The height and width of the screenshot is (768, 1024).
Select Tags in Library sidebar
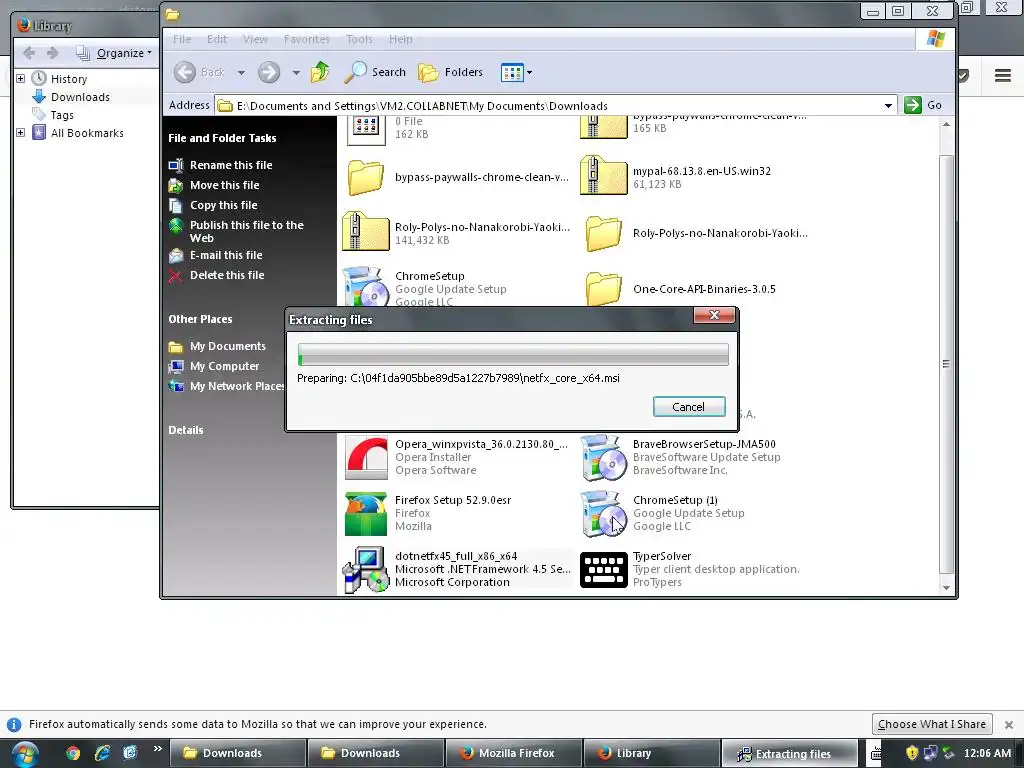(62, 115)
